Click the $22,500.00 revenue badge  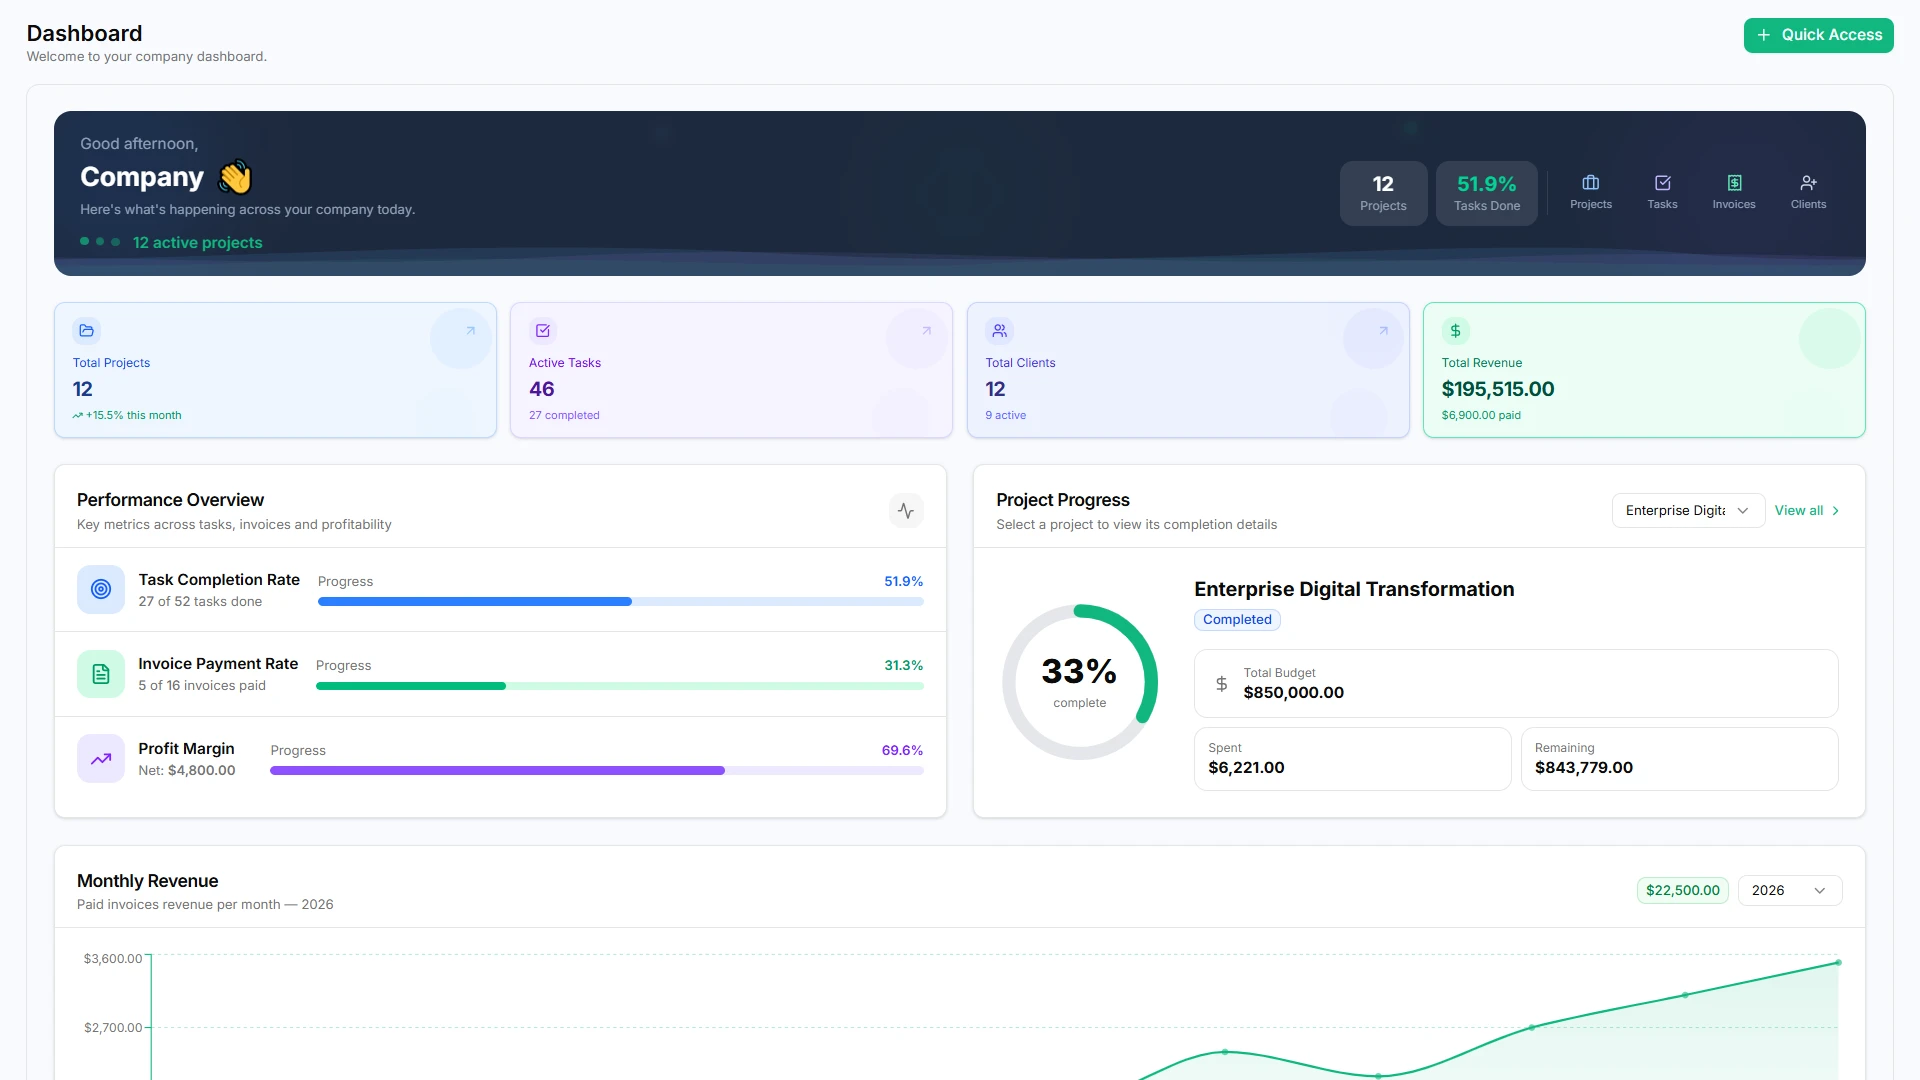tap(1682, 891)
